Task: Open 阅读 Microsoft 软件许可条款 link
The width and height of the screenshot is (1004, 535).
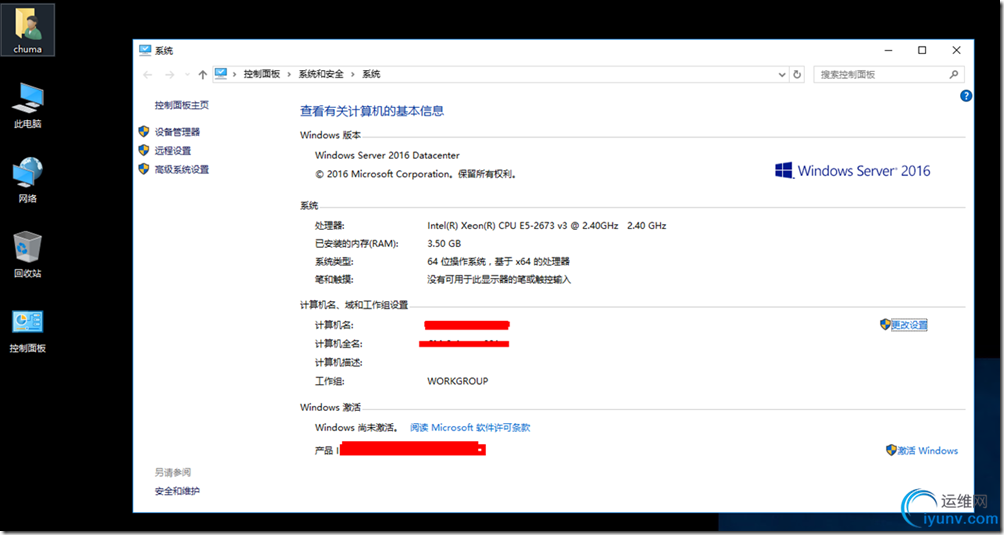Action: point(470,427)
